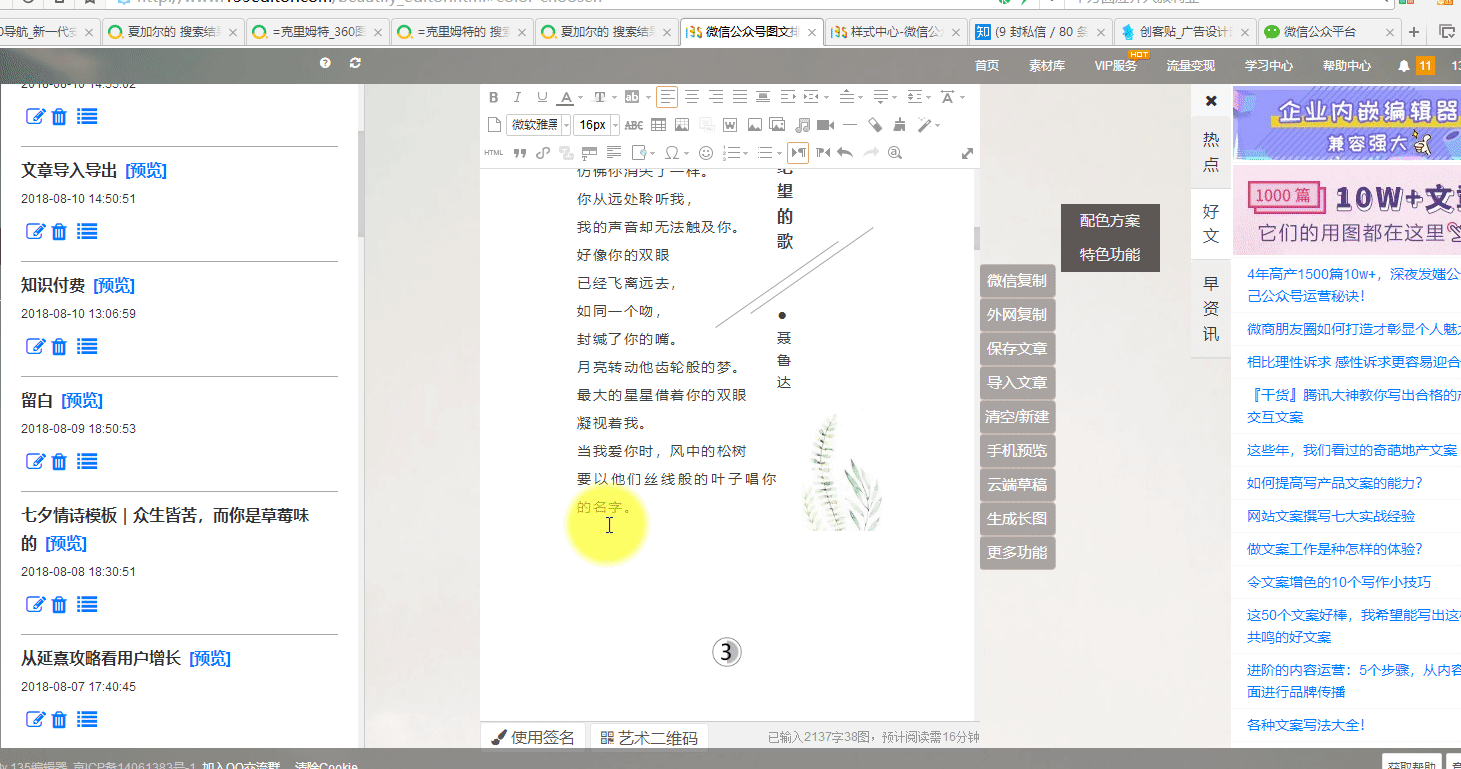1461x769 pixels.
Task: Open the magic wand dropdown arrow
Action: [x=938, y=125]
